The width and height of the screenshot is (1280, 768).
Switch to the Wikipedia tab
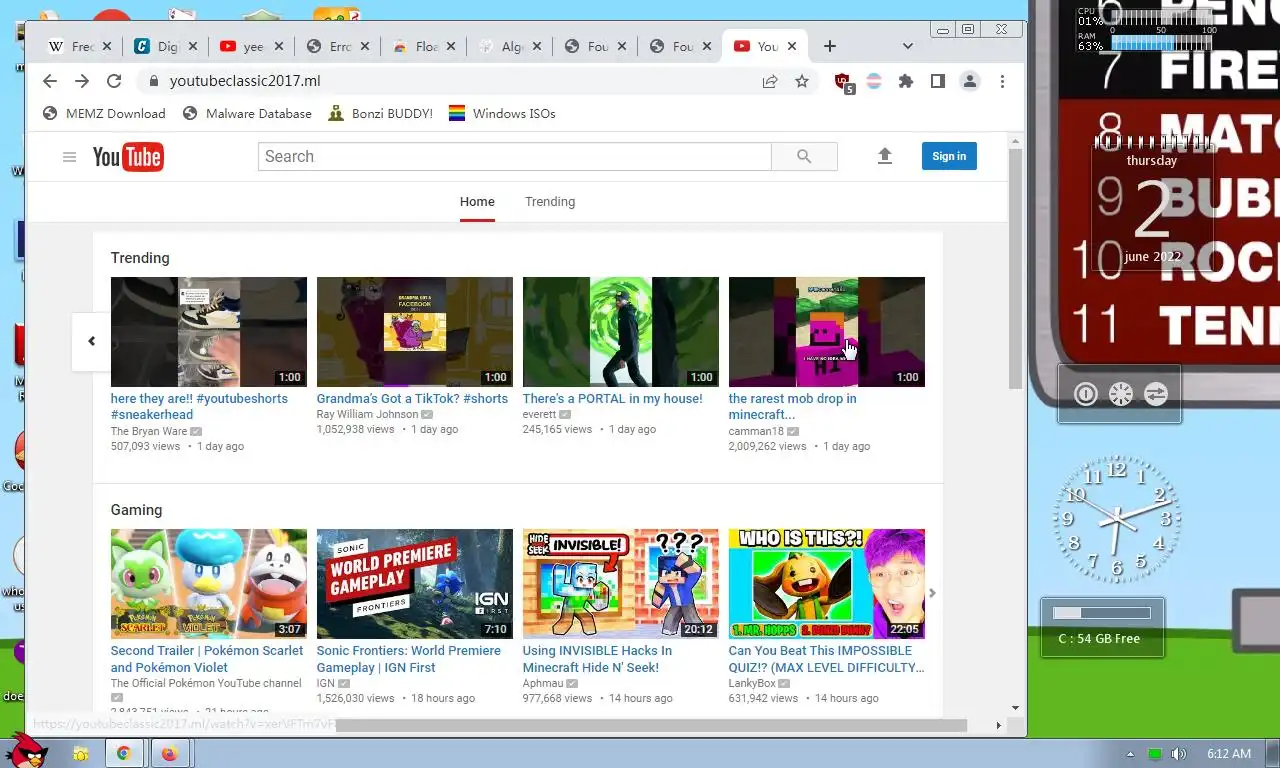[80, 46]
